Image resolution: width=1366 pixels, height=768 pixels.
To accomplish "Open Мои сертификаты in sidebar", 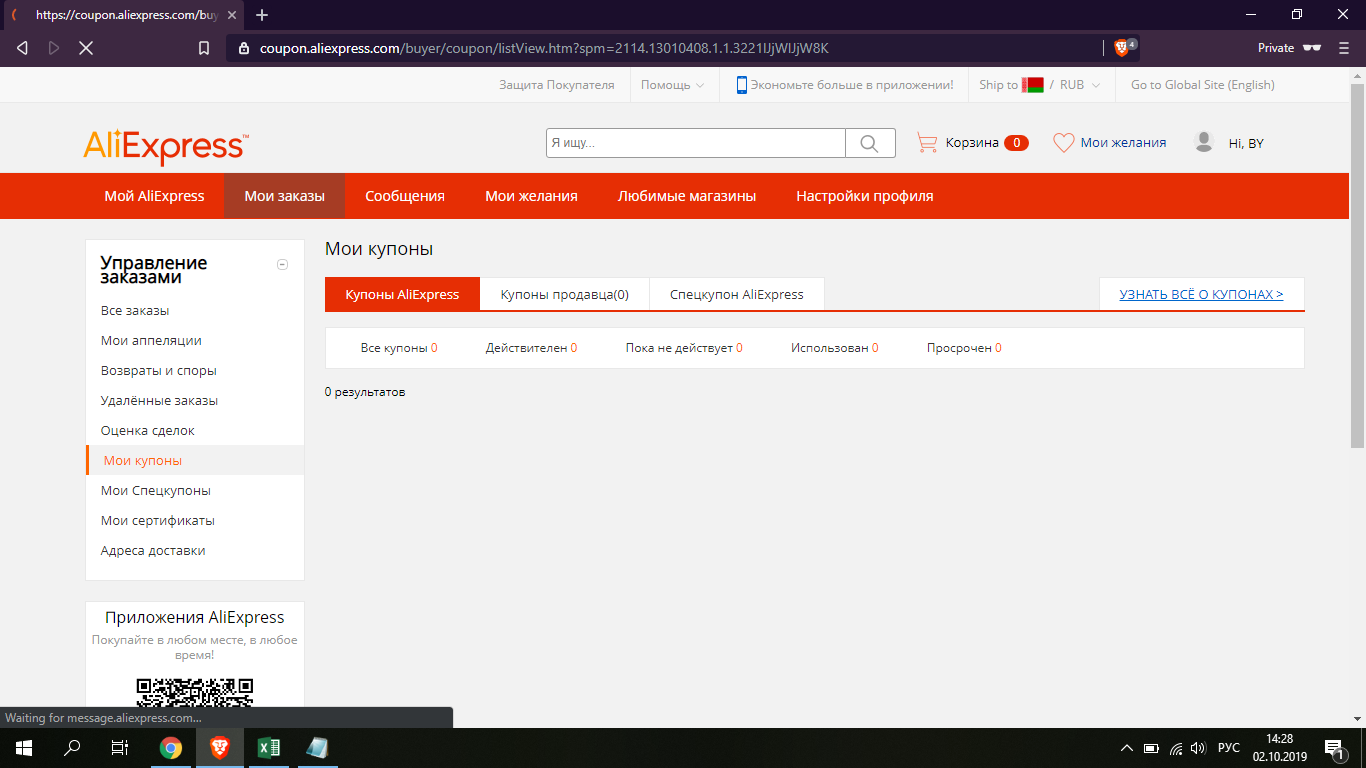I will 158,521.
